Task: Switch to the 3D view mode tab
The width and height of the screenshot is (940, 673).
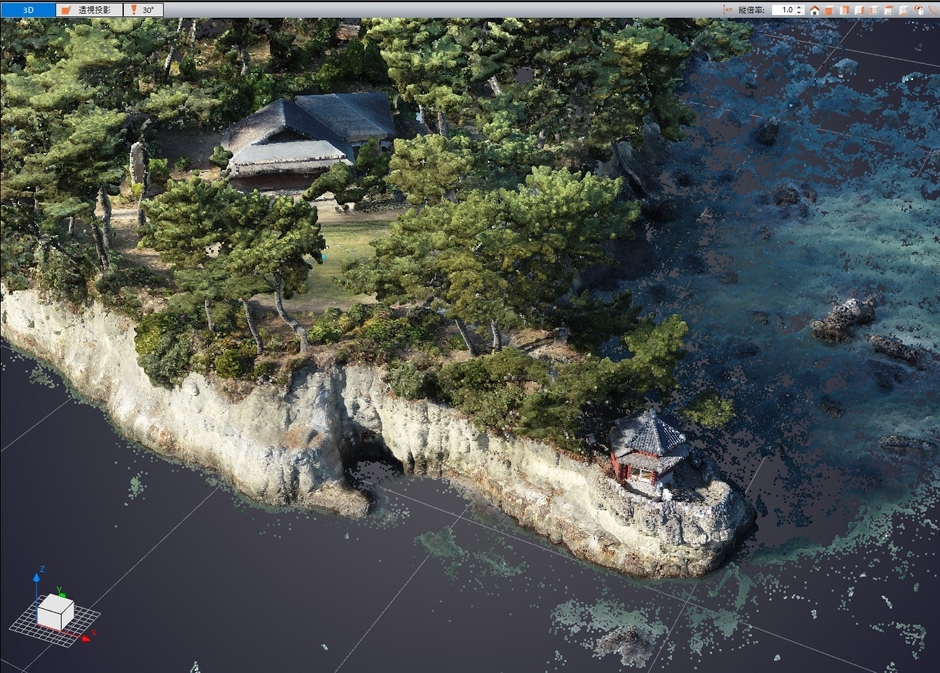Action: [x=28, y=9]
